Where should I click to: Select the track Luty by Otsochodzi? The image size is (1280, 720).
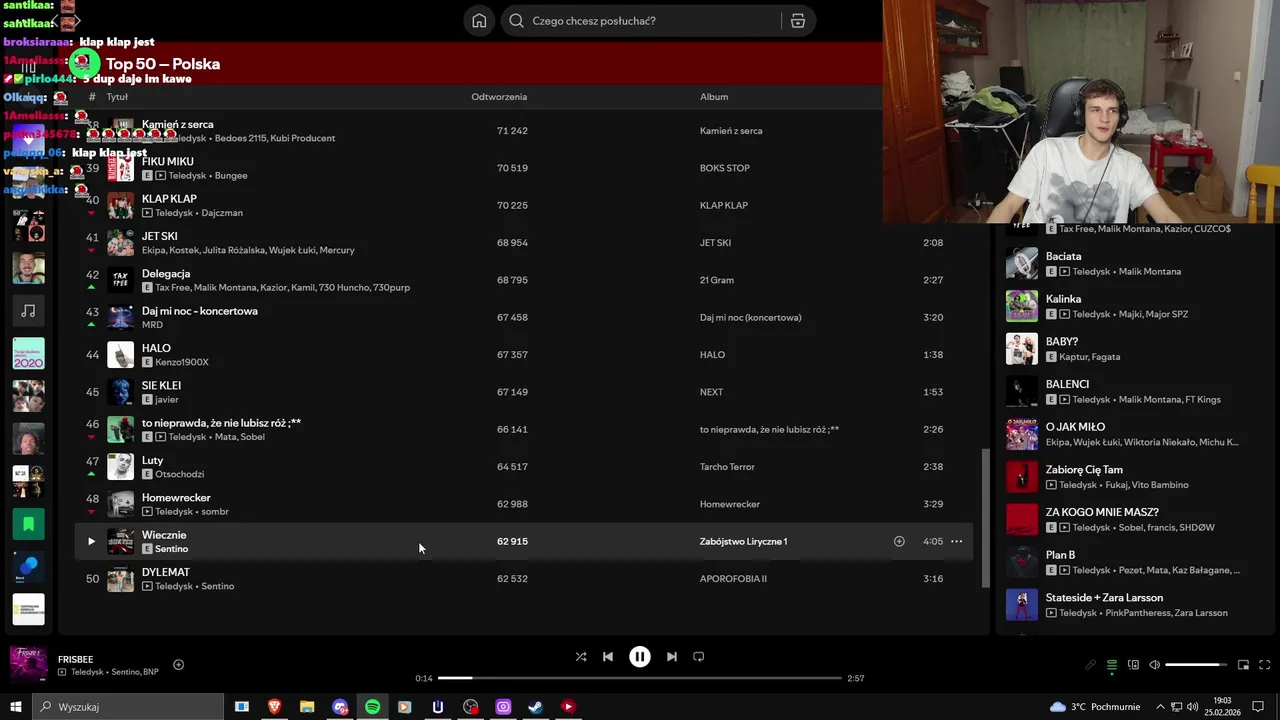[524, 467]
